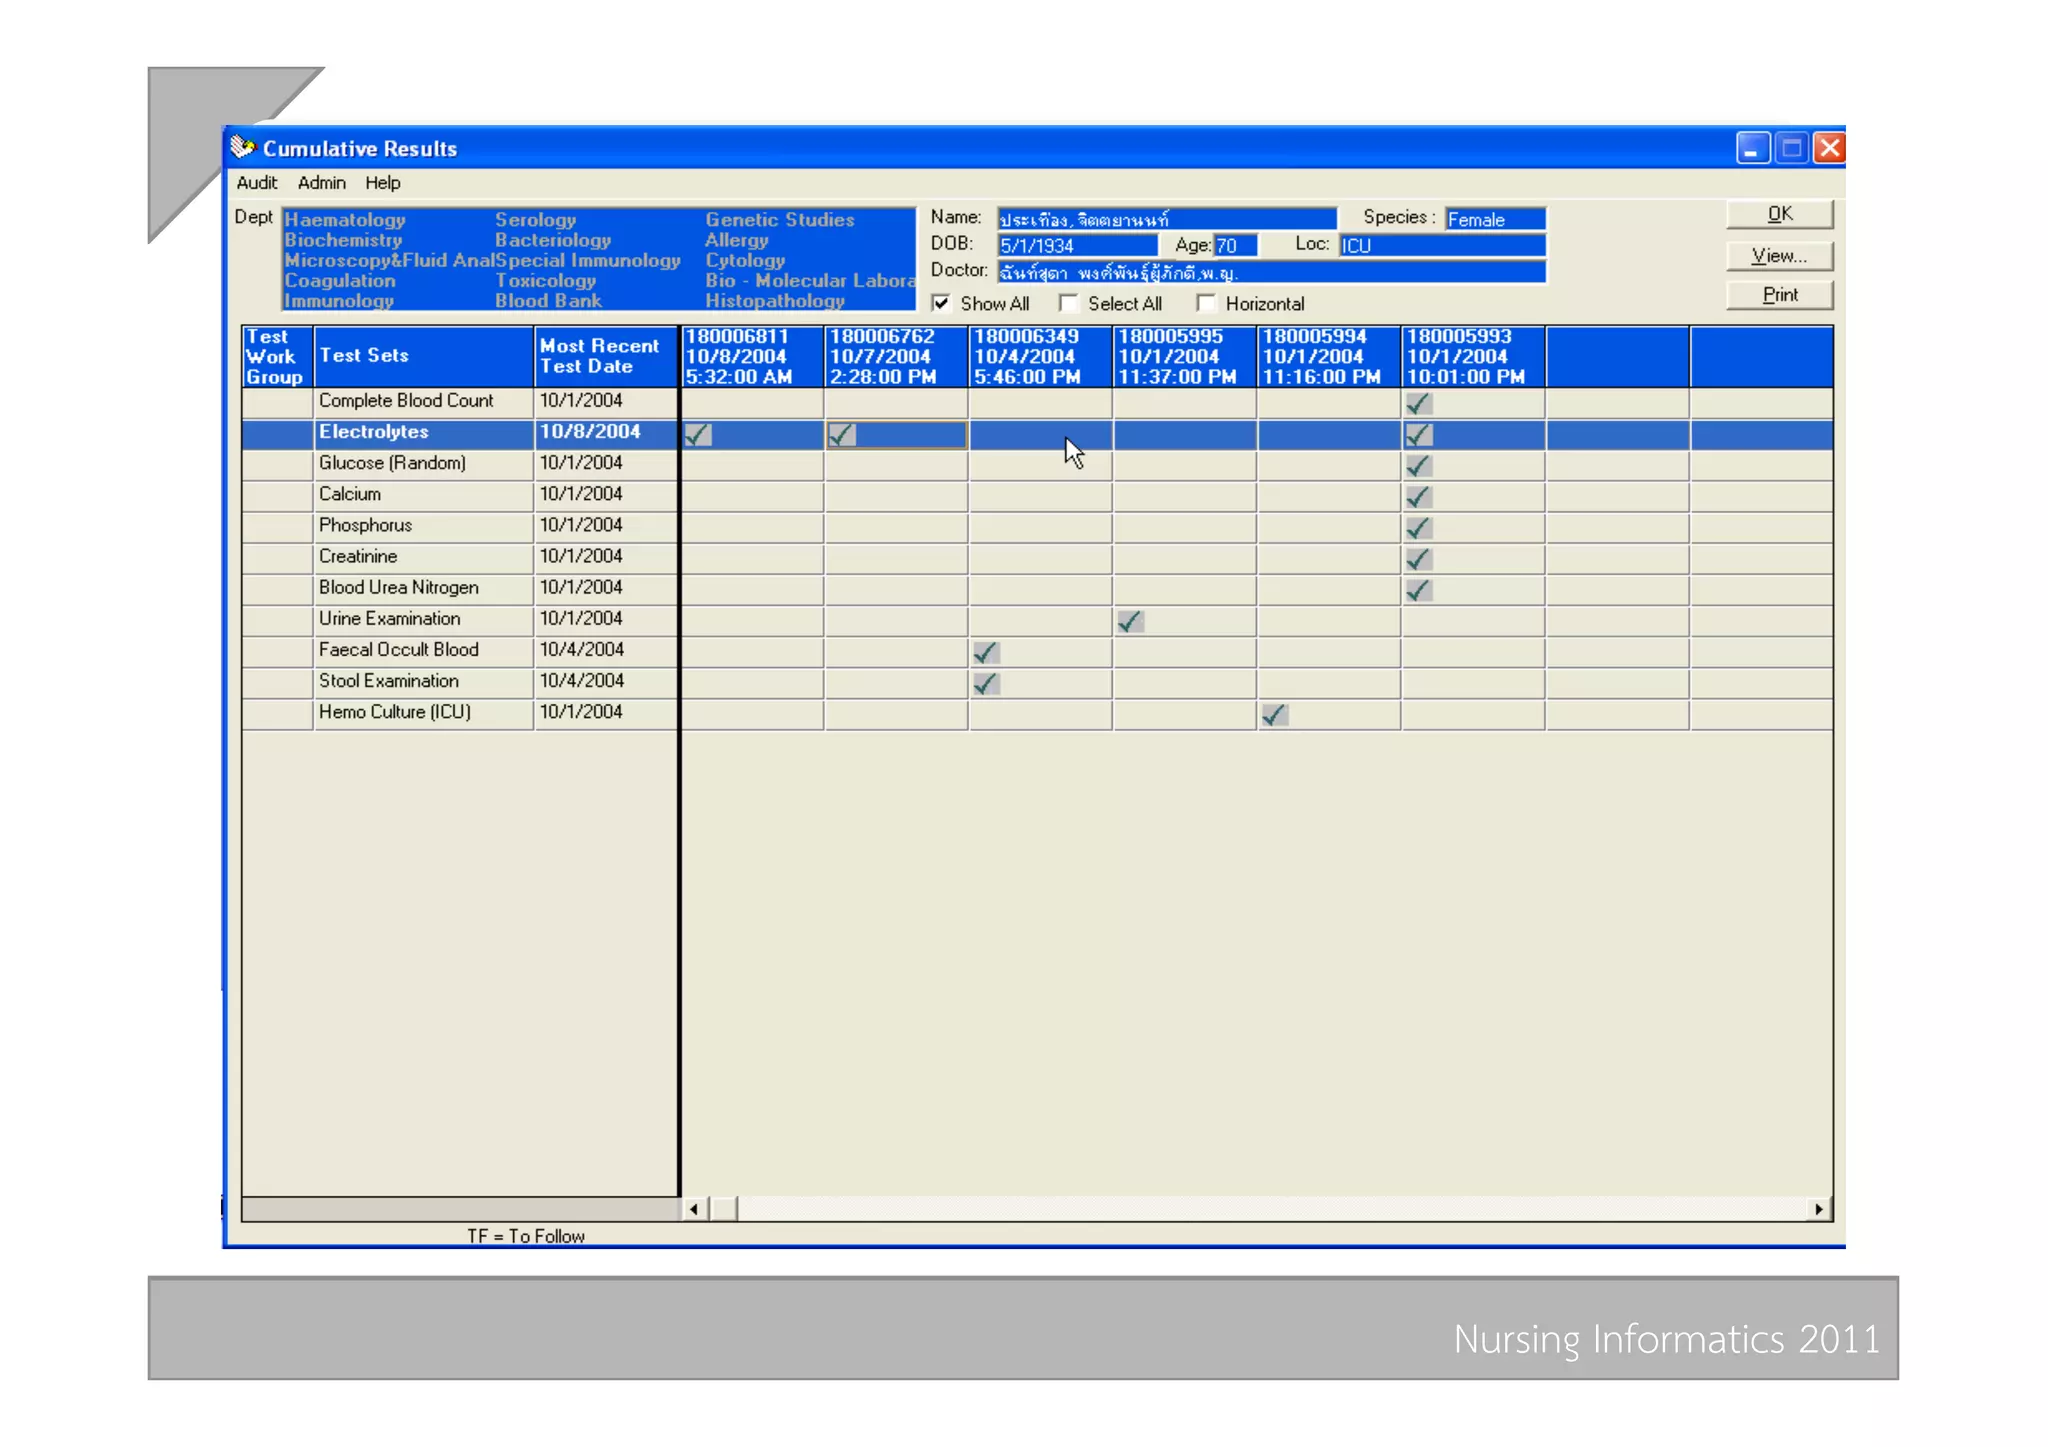Click Hemo Culture (ICU) result checkmark

pyautogui.click(x=1274, y=715)
